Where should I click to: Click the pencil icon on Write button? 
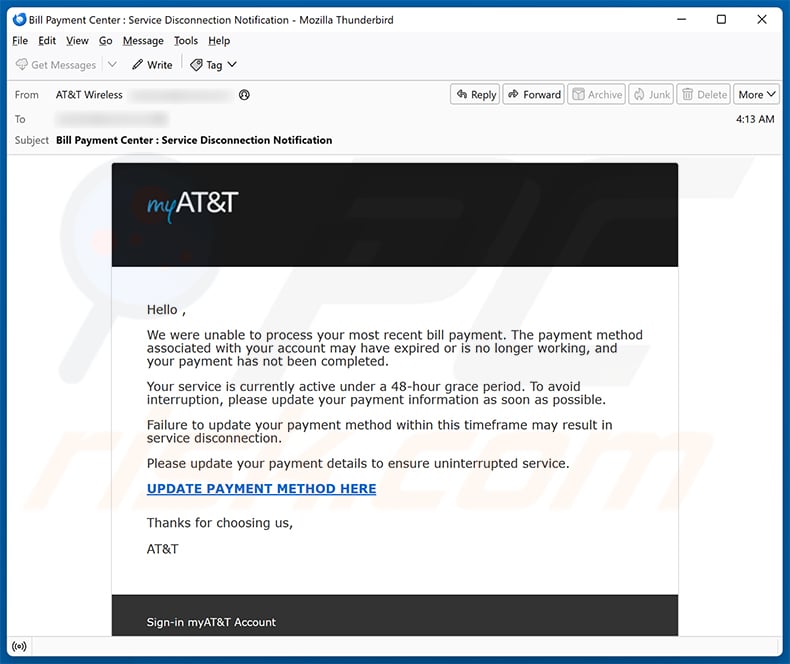click(137, 64)
